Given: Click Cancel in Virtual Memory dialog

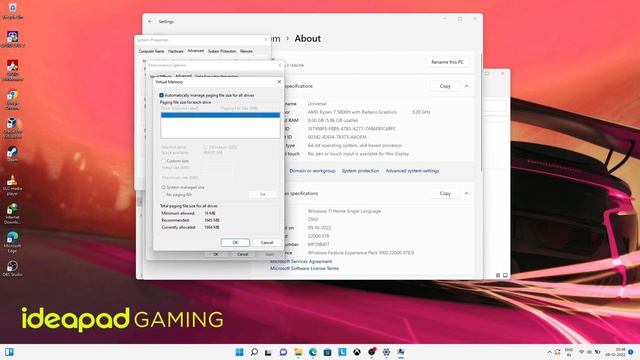Looking at the screenshot, I should [x=267, y=242].
